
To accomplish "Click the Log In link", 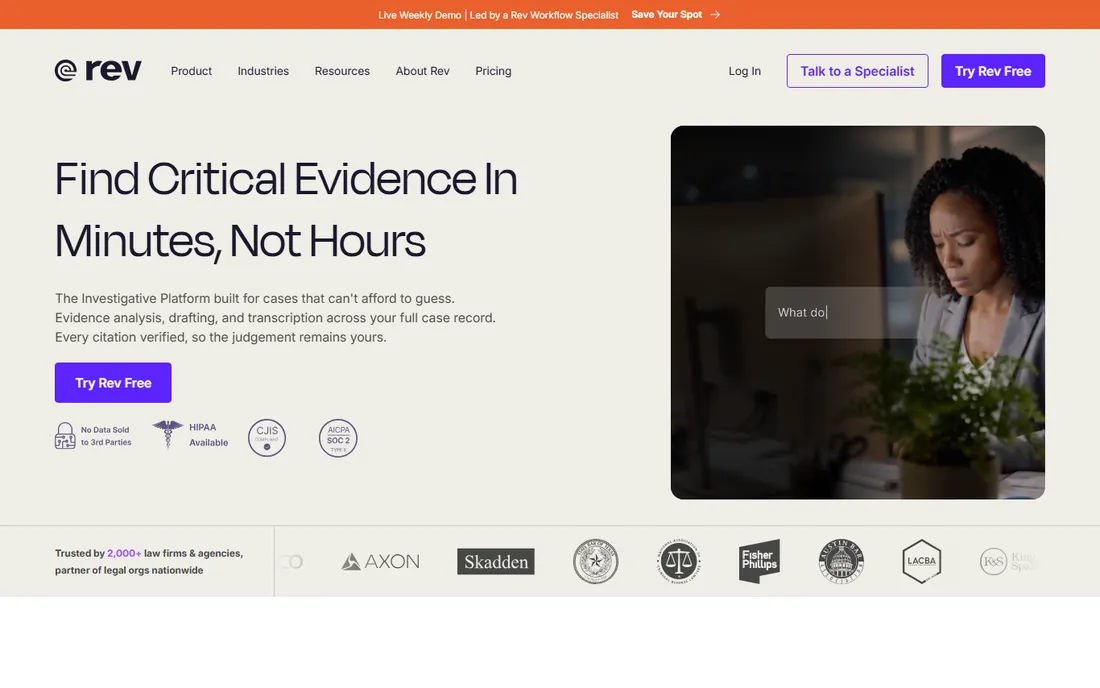I will (744, 71).
